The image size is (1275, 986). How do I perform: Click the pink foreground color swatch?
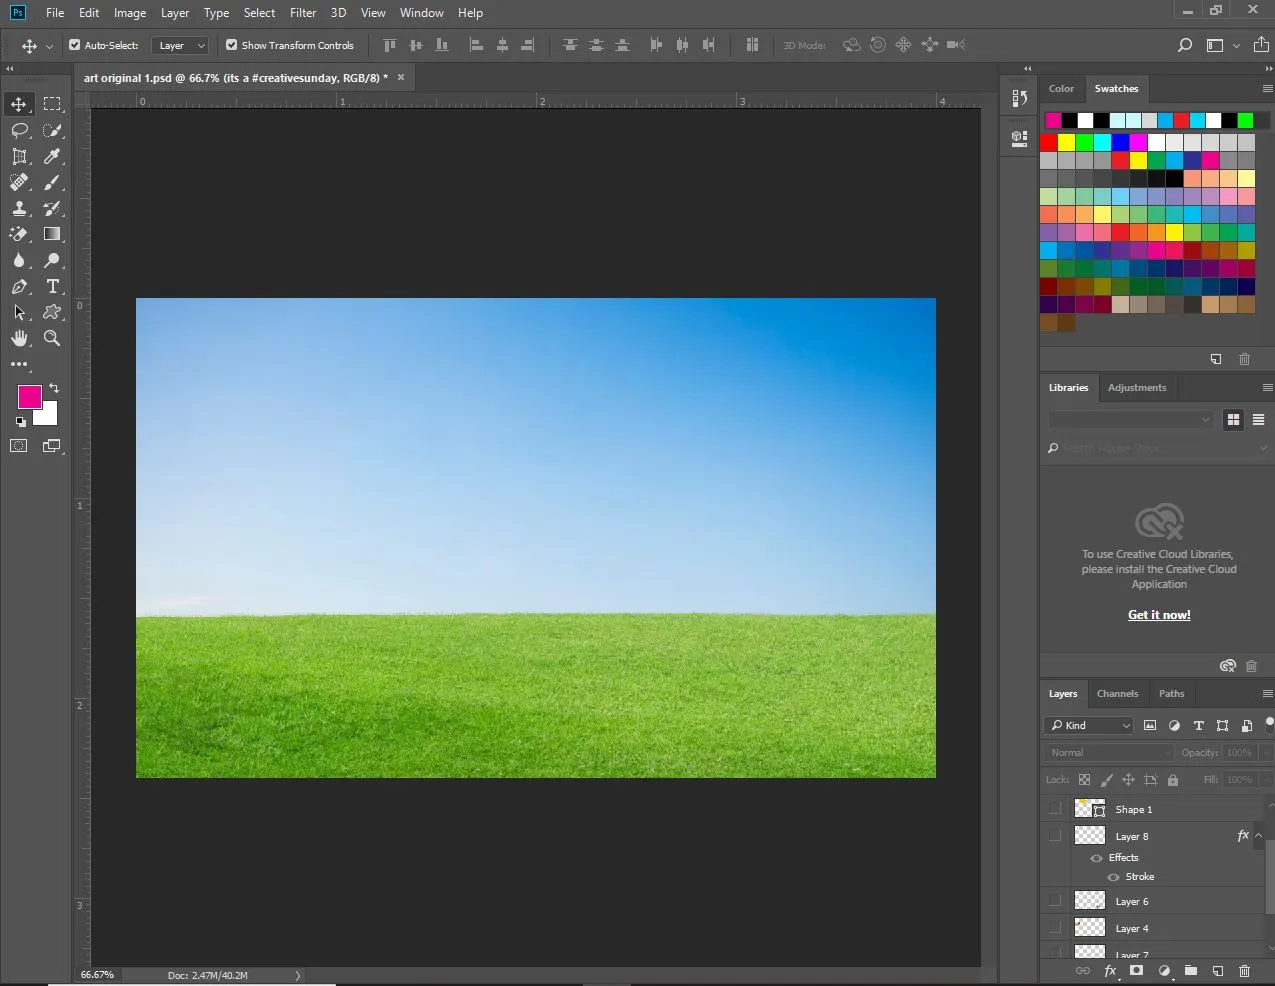29,397
